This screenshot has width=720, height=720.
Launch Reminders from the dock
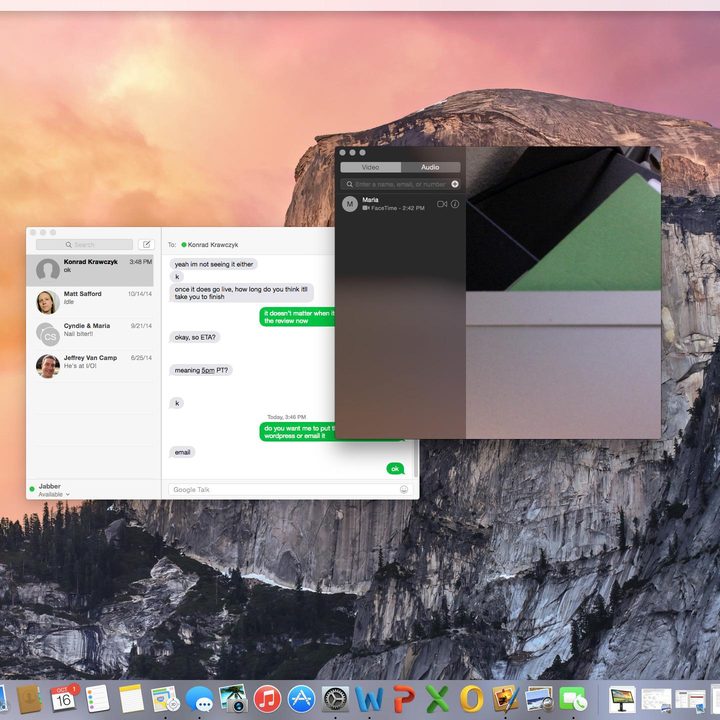(x=97, y=698)
